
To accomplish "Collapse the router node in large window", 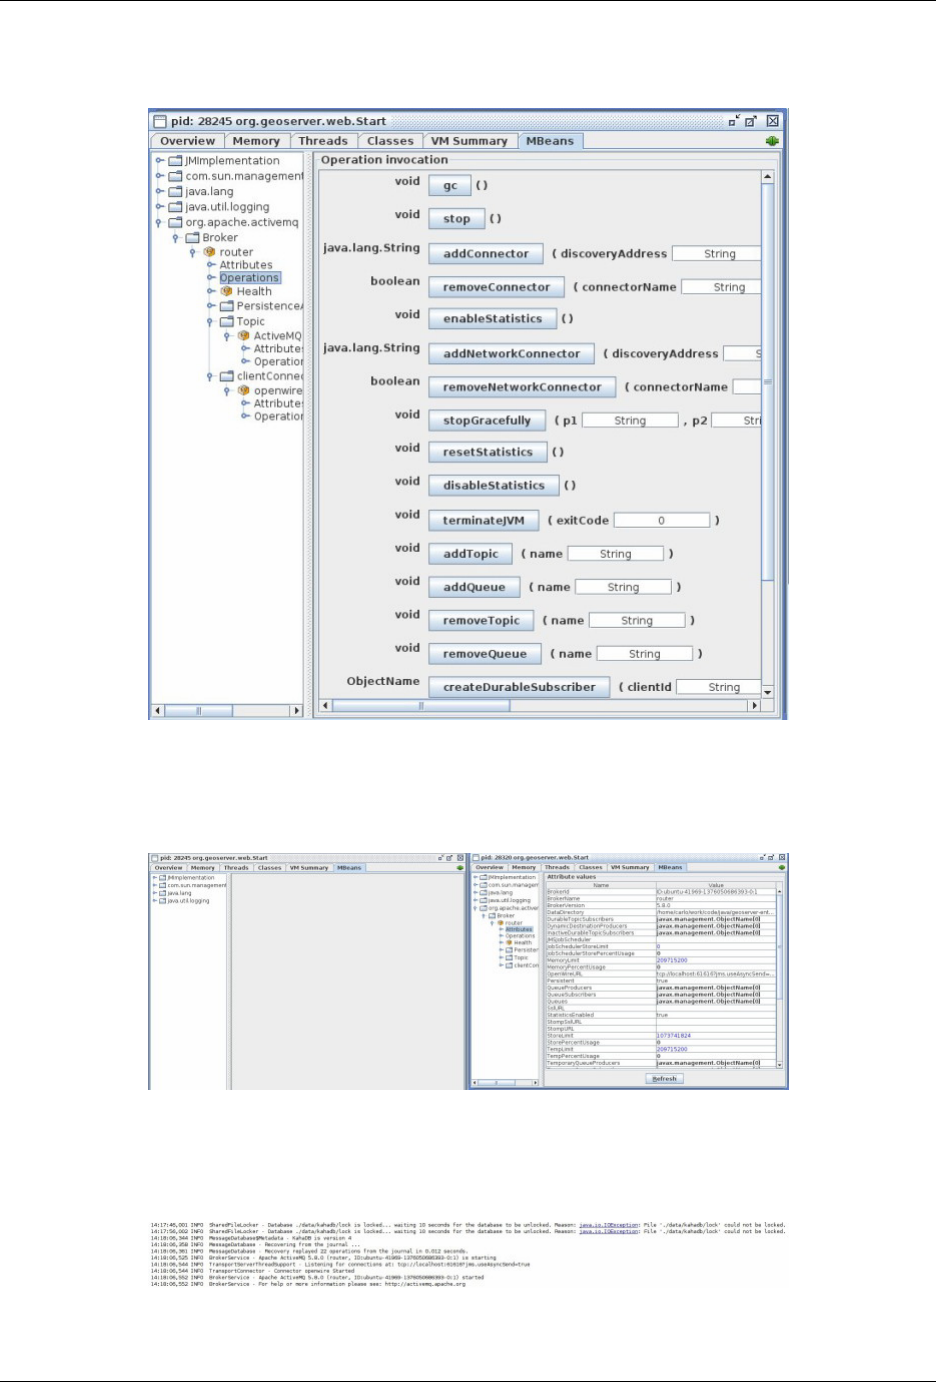I will [x=193, y=252].
